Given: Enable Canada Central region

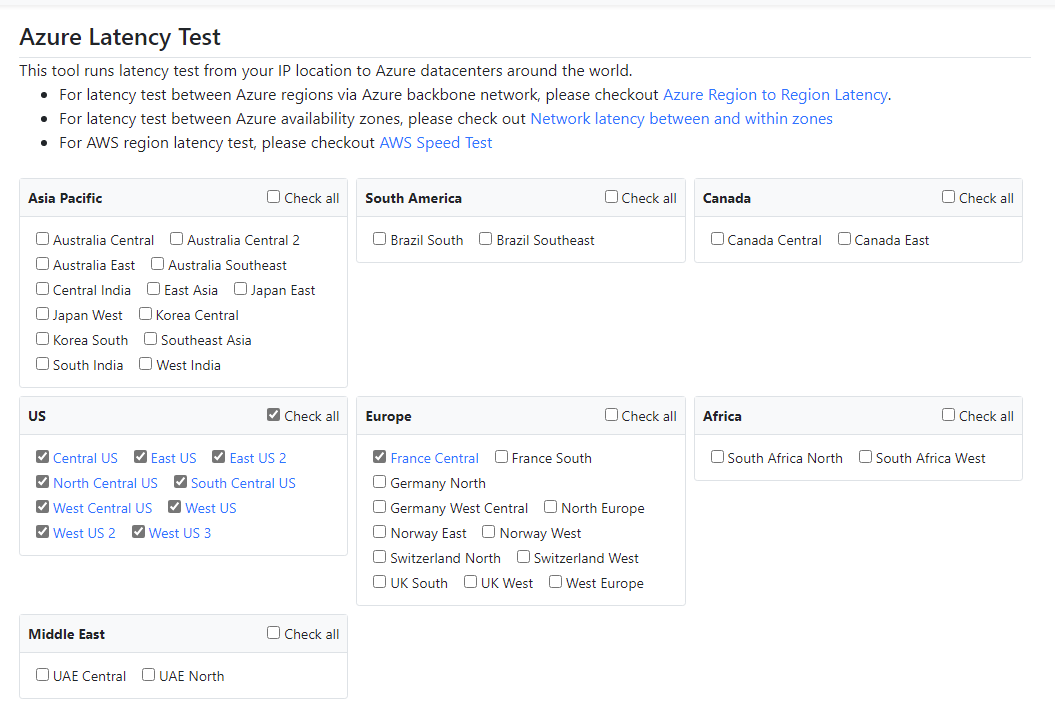Looking at the screenshot, I should tap(717, 239).
